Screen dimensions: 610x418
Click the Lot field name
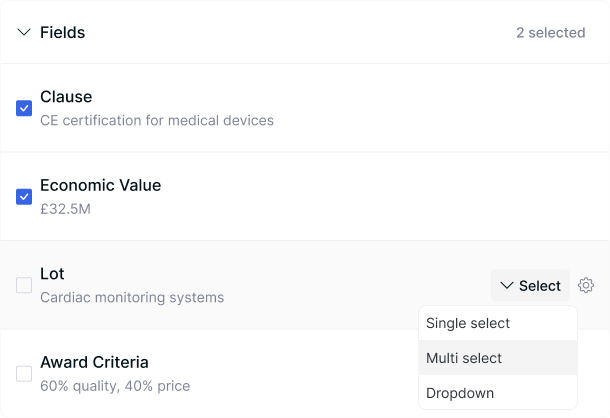click(52, 274)
